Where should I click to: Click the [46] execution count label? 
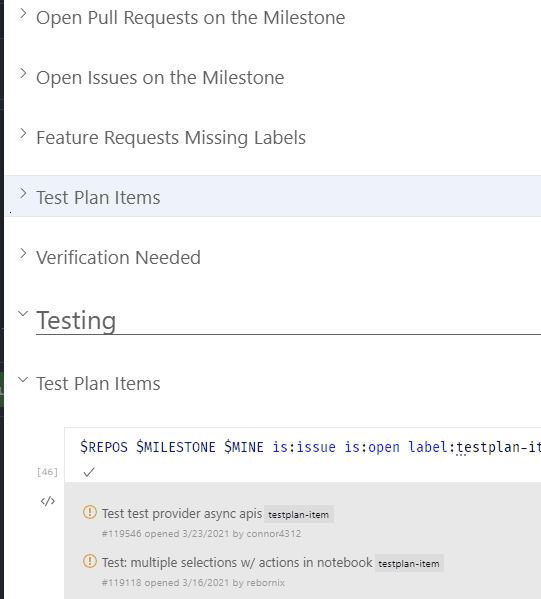47,472
